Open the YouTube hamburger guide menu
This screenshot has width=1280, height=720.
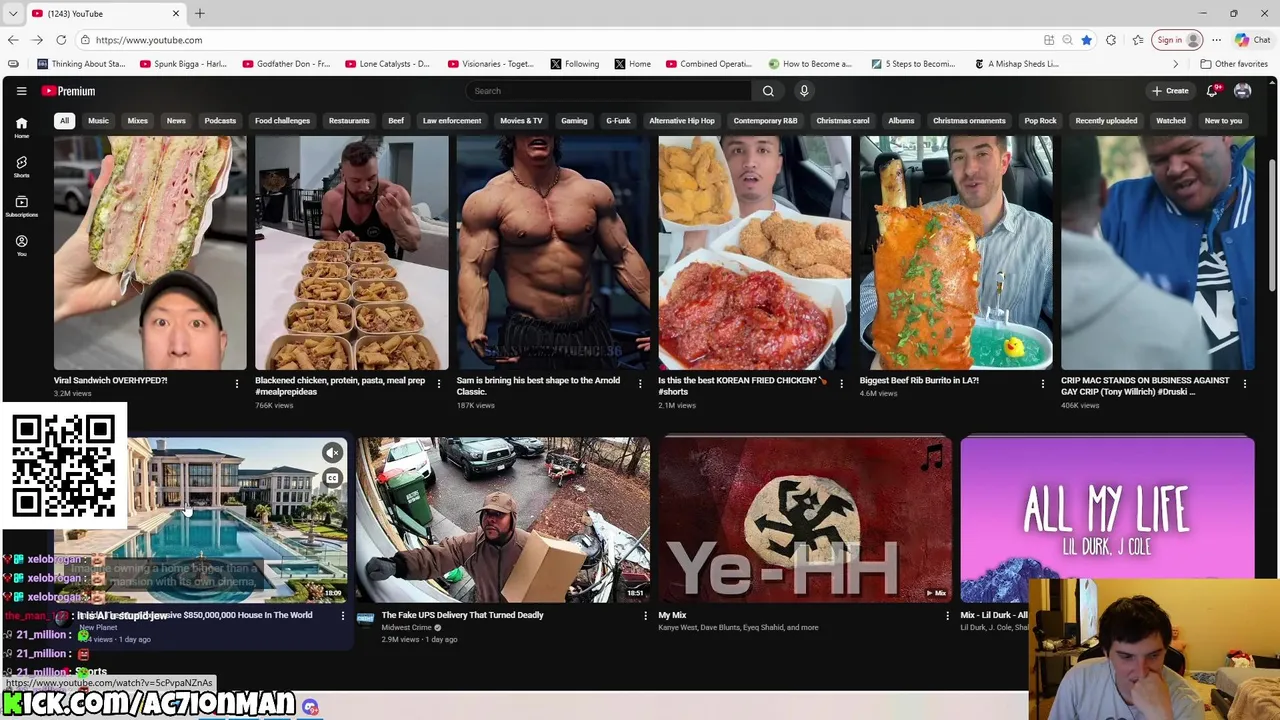pyautogui.click(x=21, y=91)
